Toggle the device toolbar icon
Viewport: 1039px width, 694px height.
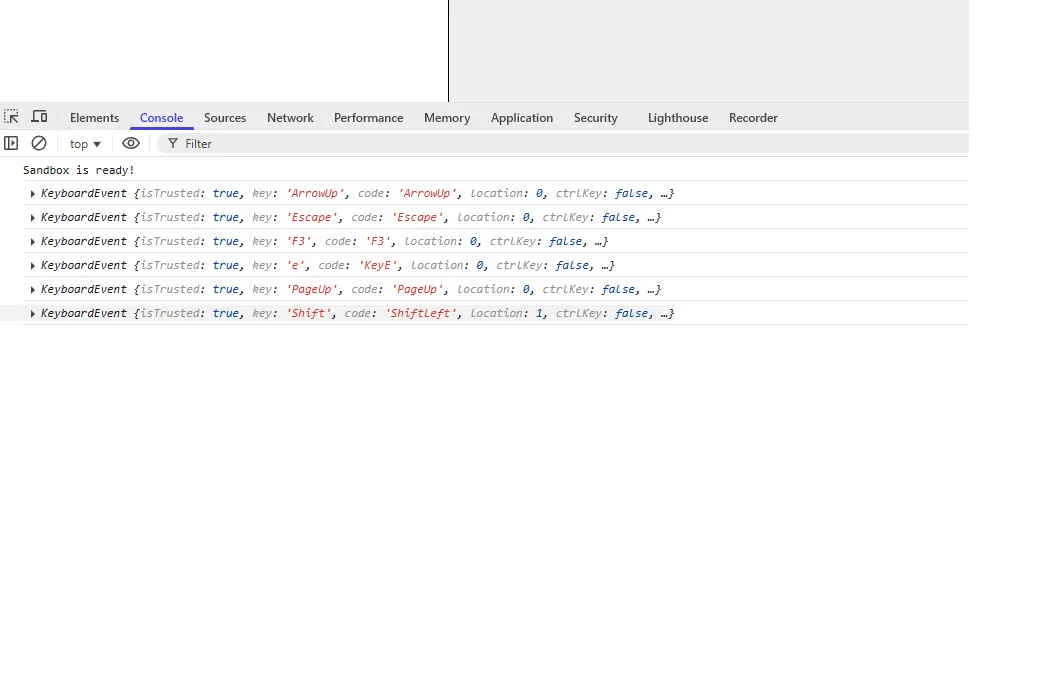[x=40, y=117]
